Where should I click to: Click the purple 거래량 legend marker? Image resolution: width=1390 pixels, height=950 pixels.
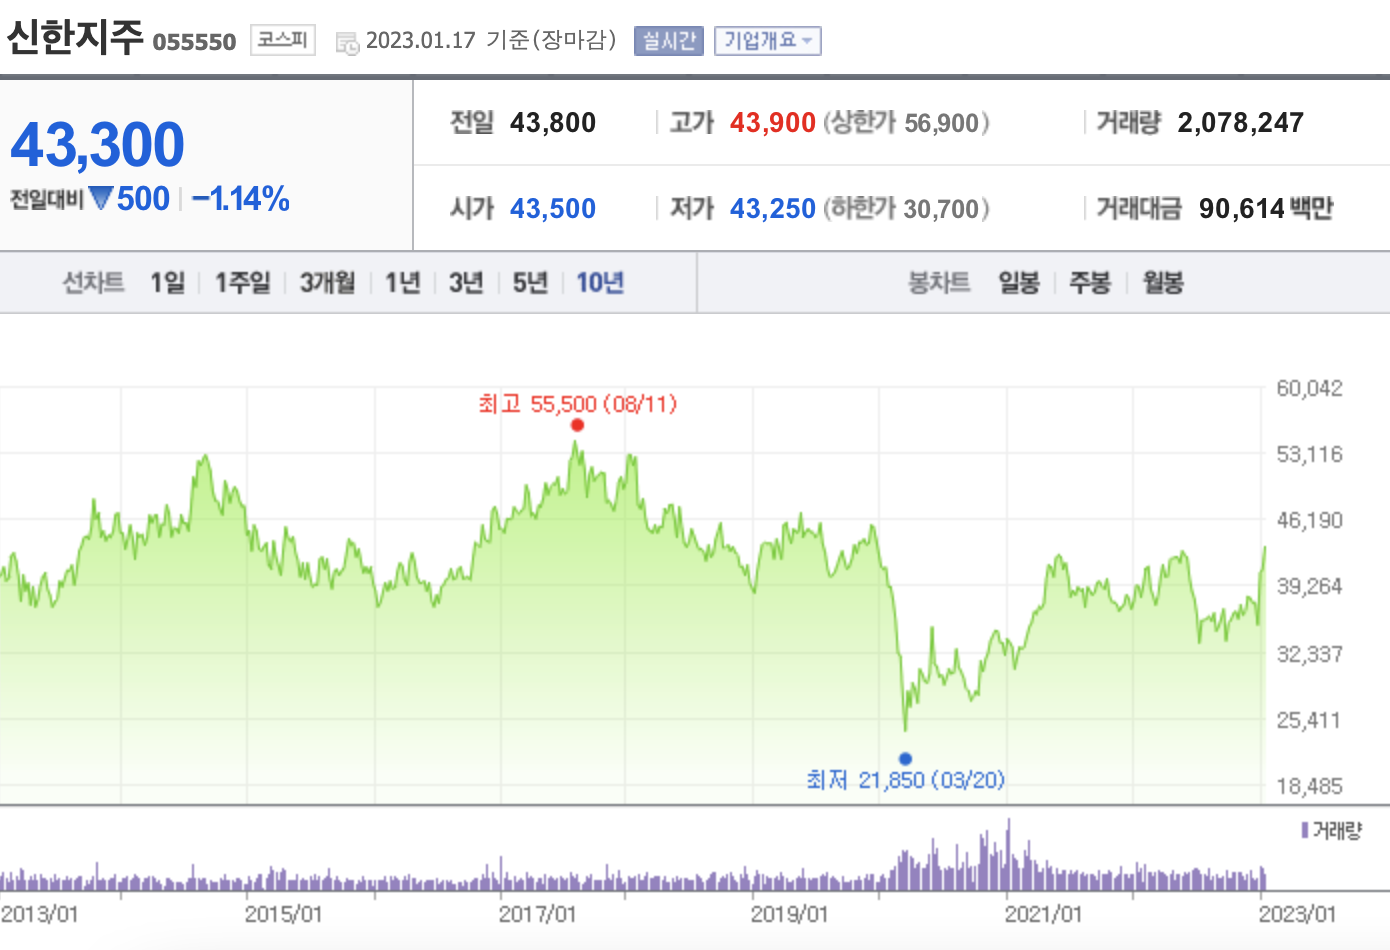(x=1305, y=830)
